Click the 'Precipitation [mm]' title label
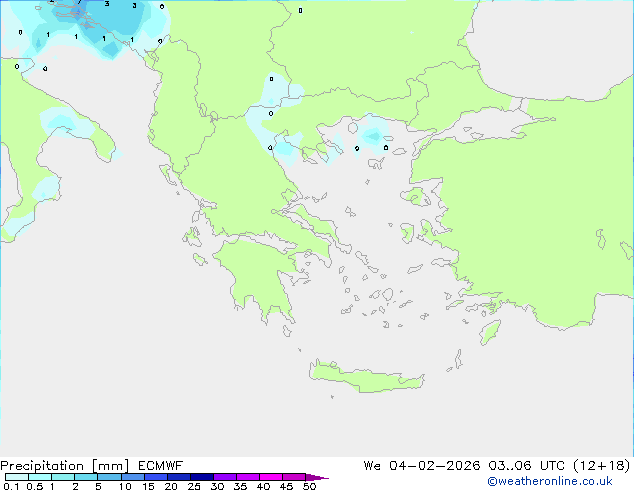This screenshot has width=634, height=490. pos(65,466)
